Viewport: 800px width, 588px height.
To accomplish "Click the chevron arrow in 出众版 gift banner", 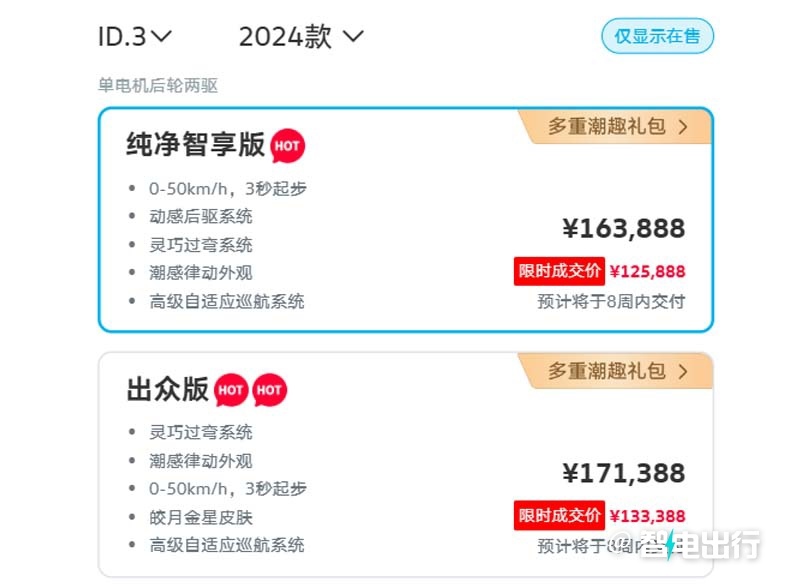I will coord(683,372).
